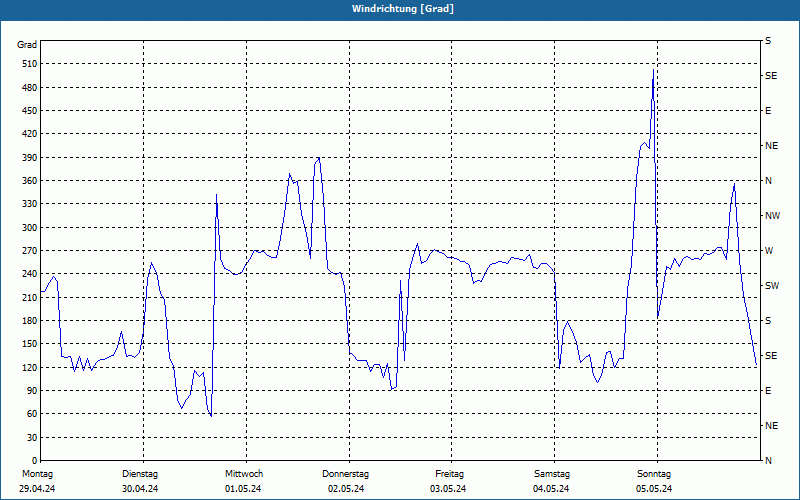Select the 120 degree axis label

(30, 367)
